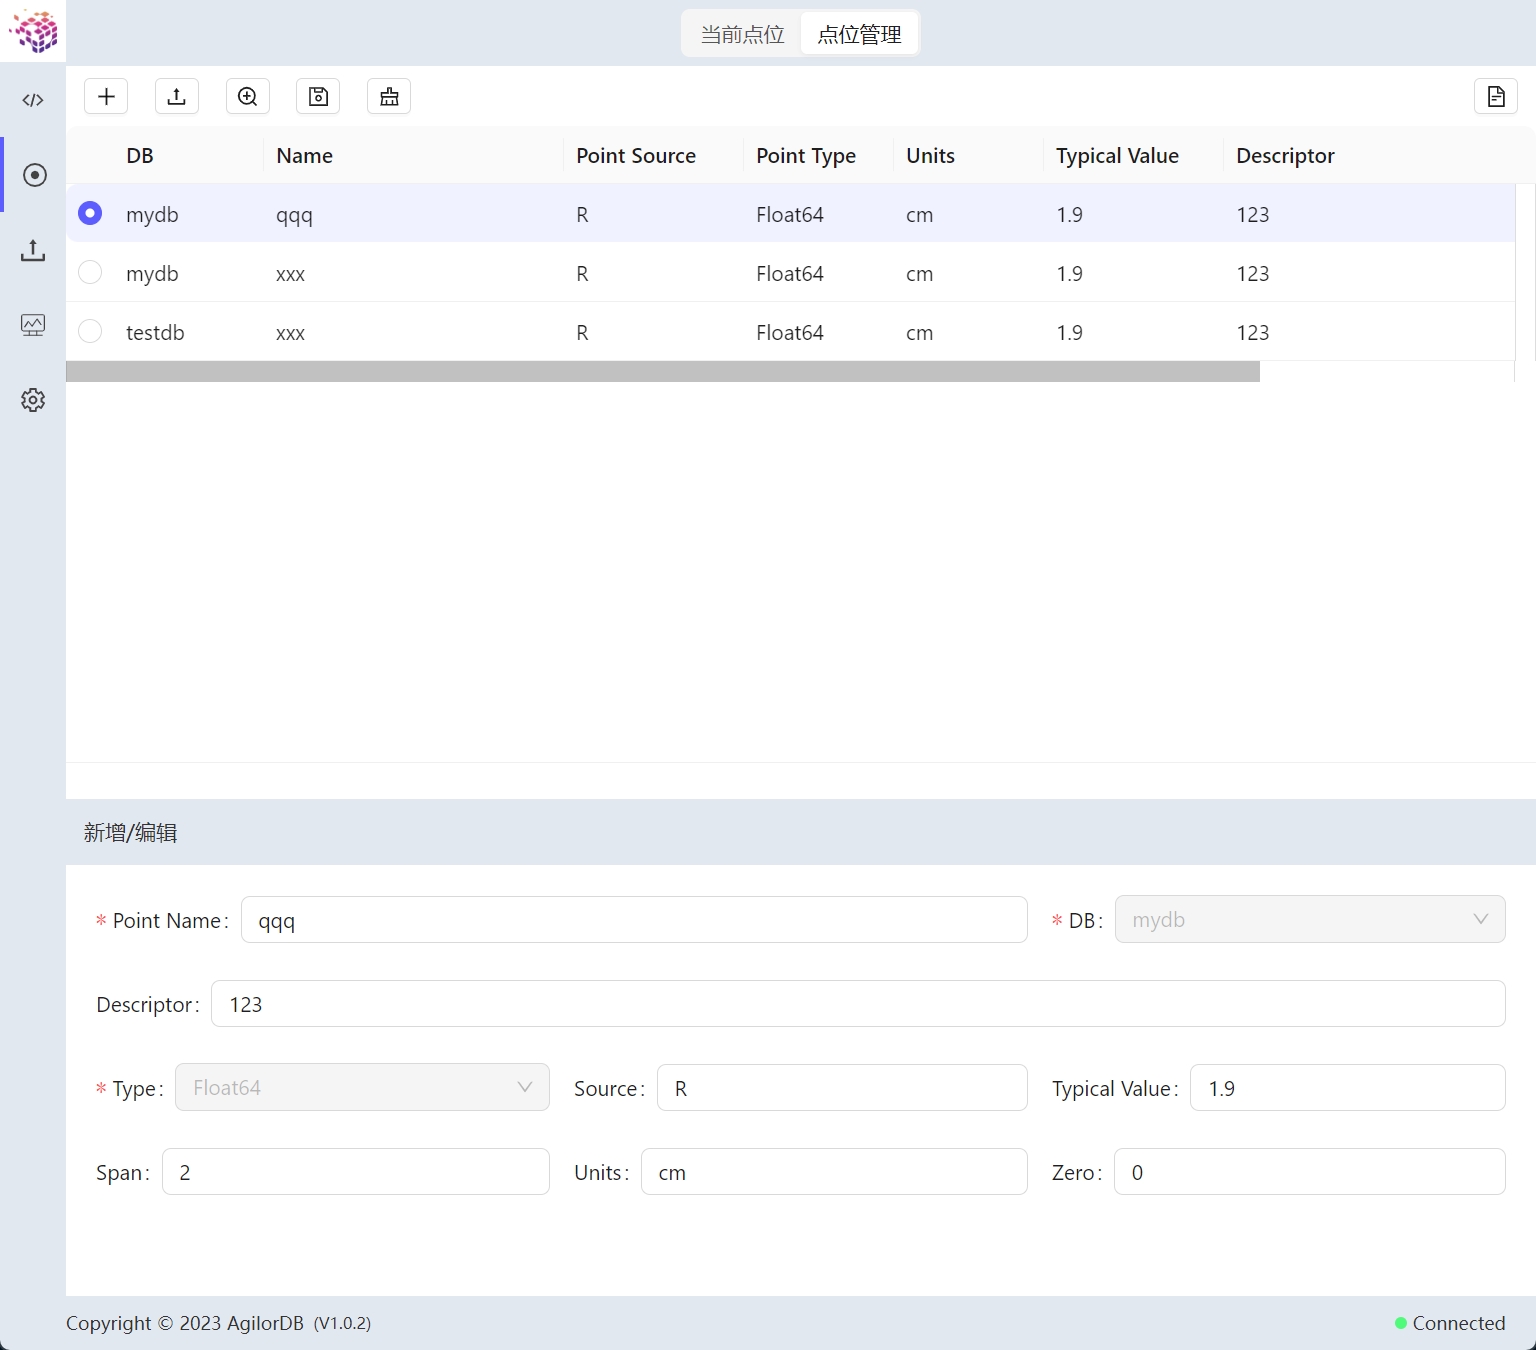Viewport: 1536px width, 1350px height.
Task: Click the qqq name cell
Action: pos(294,215)
